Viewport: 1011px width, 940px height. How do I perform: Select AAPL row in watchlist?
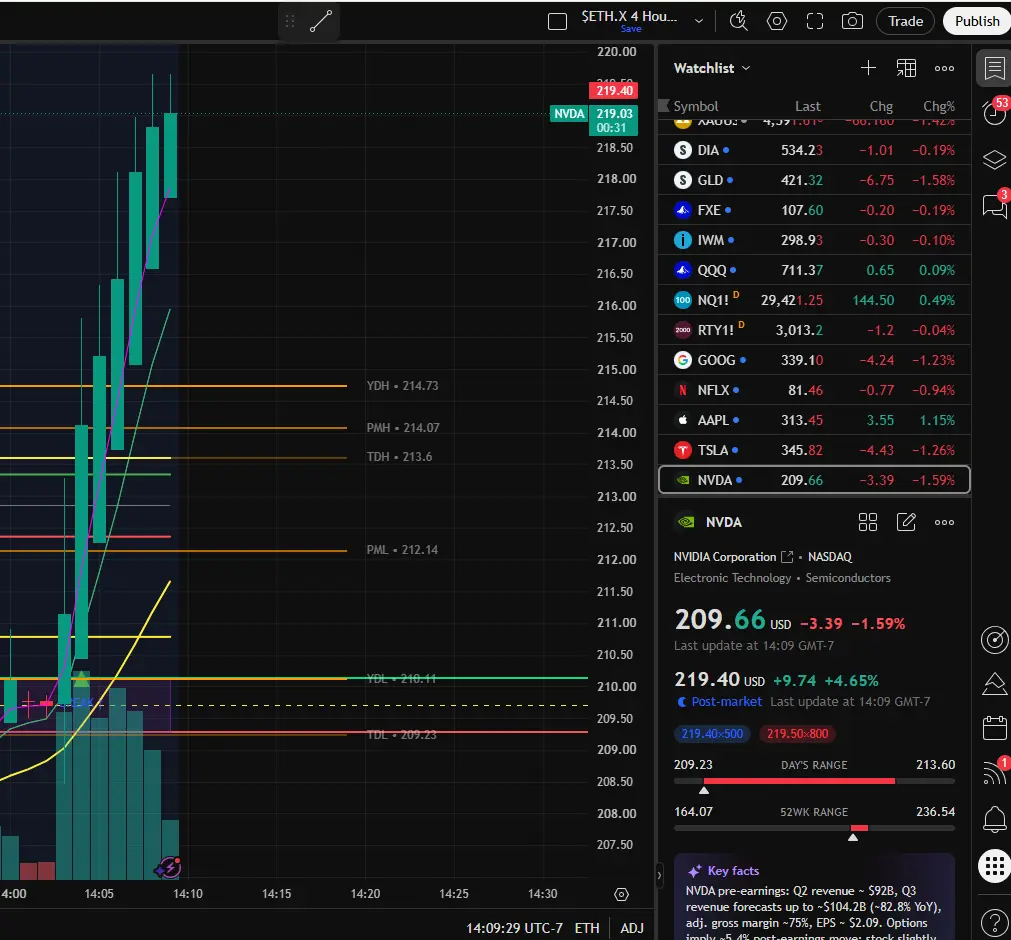tap(814, 420)
